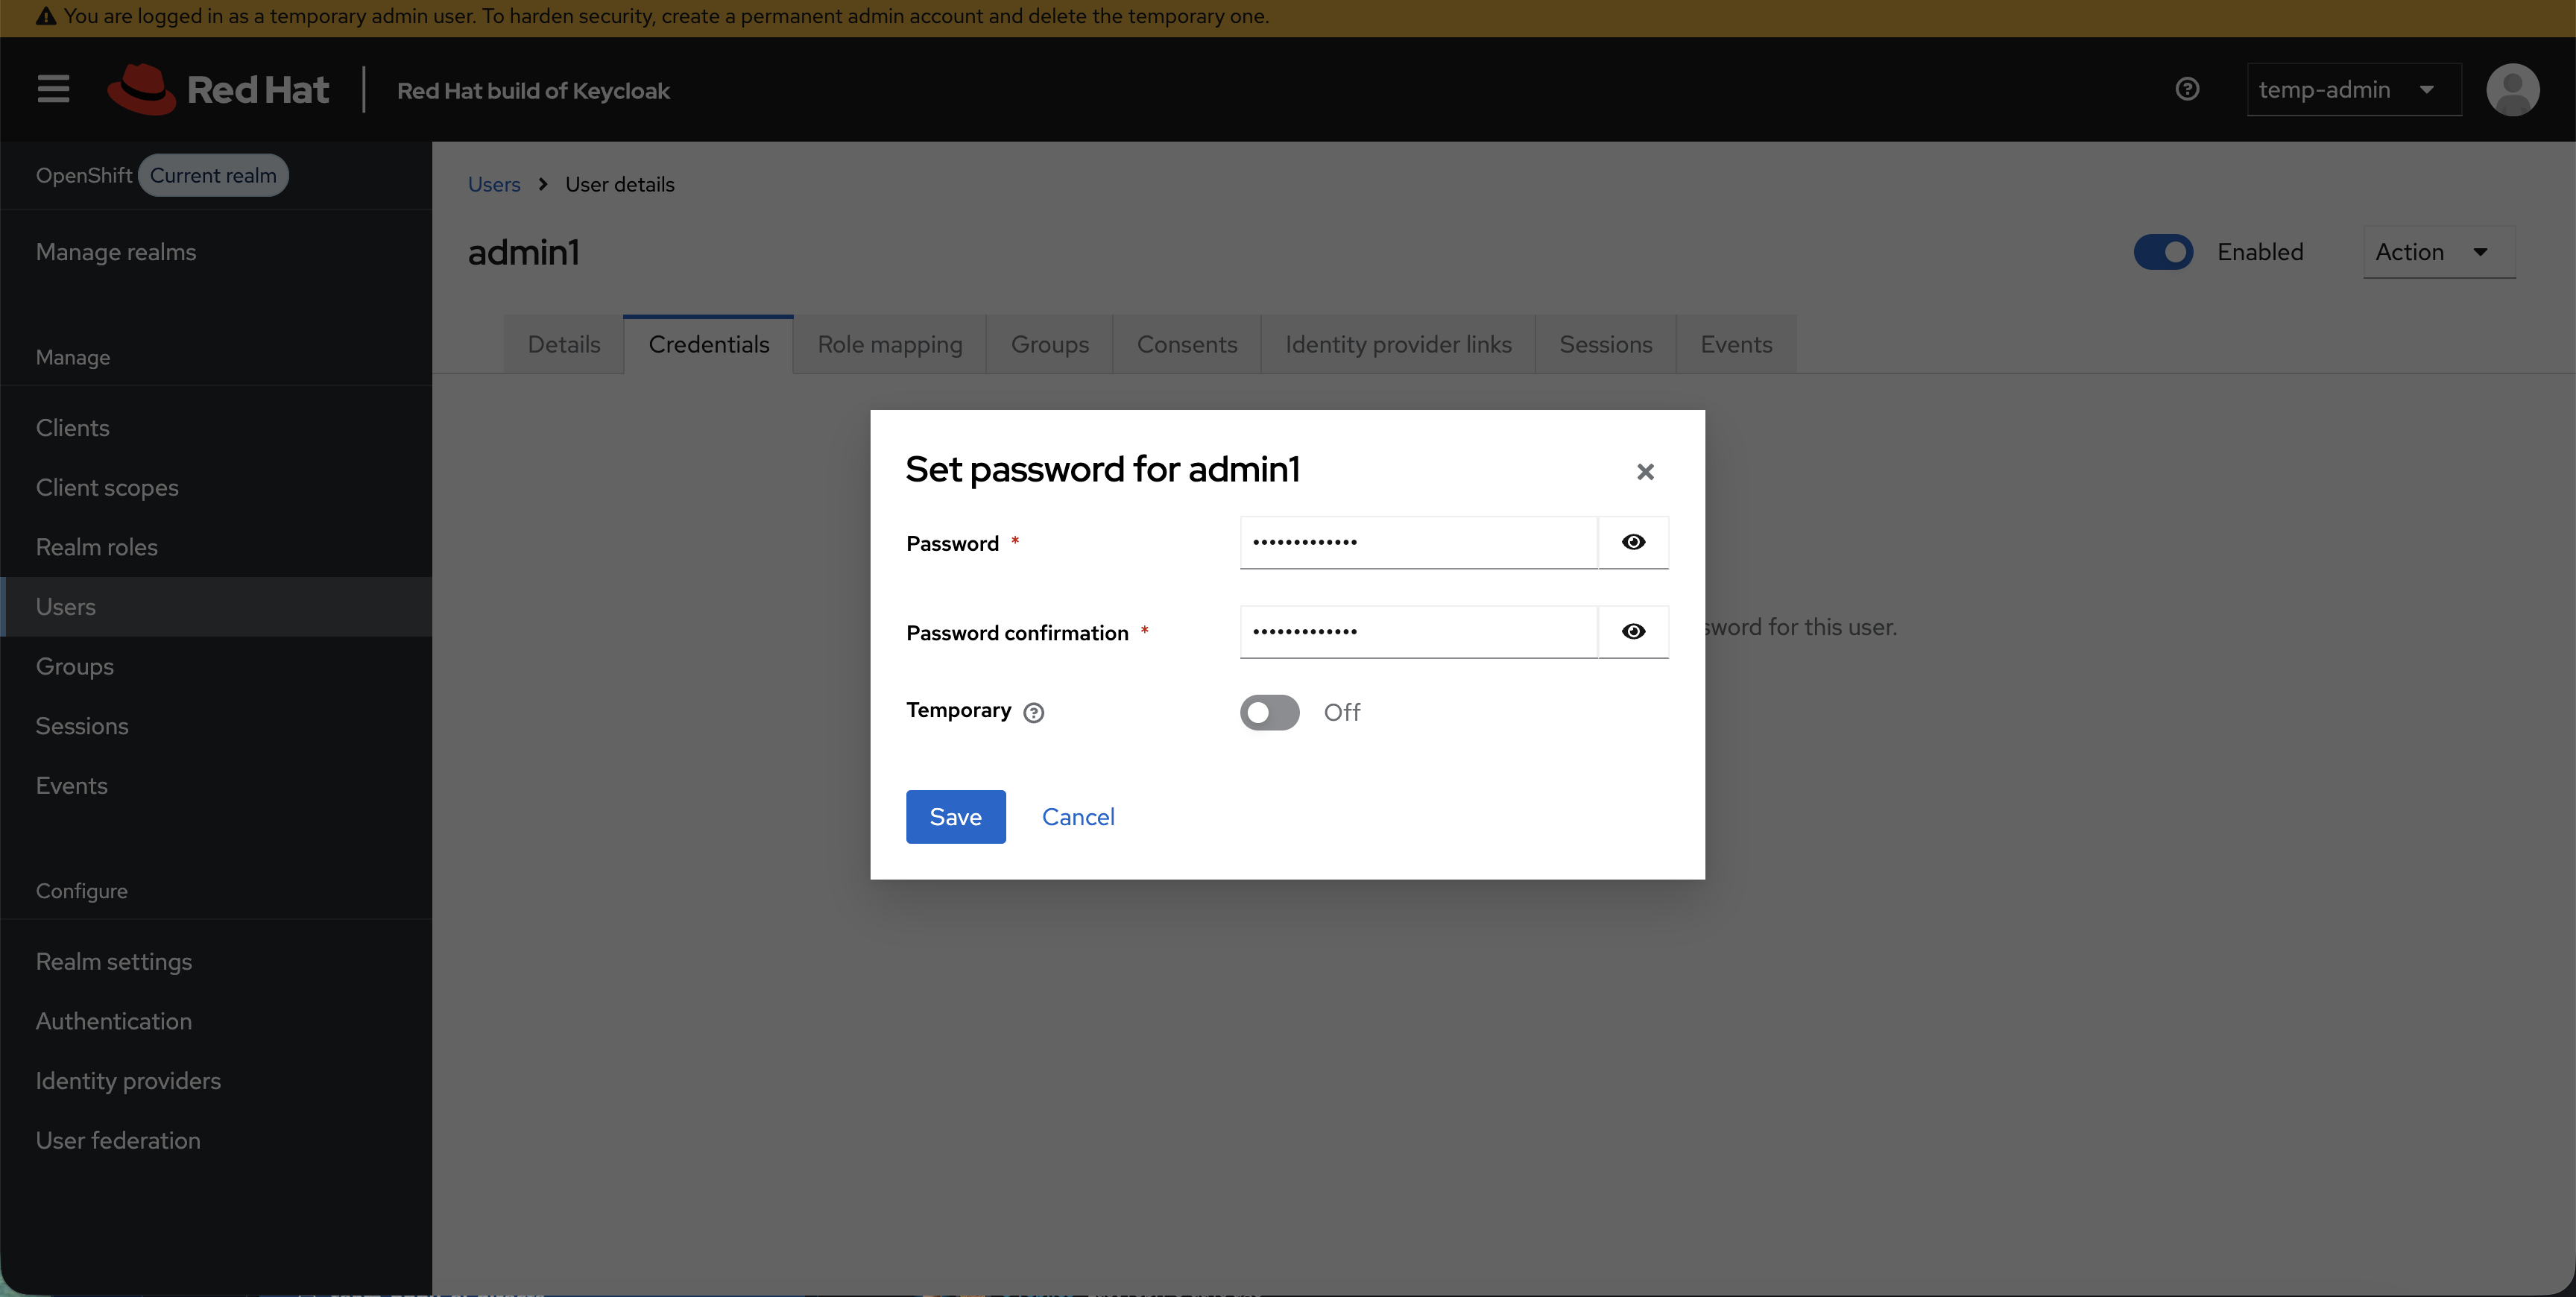The image size is (2576, 1297).
Task: Open the hamburger navigation menu
Action: pos(52,89)
